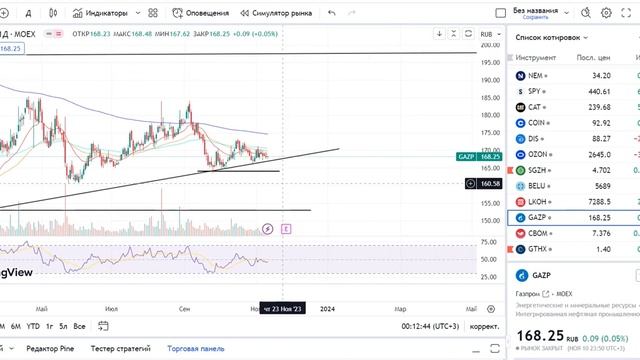Select the CBOM watchlist row
Screen dimensions: 640x360
[573, 233]
